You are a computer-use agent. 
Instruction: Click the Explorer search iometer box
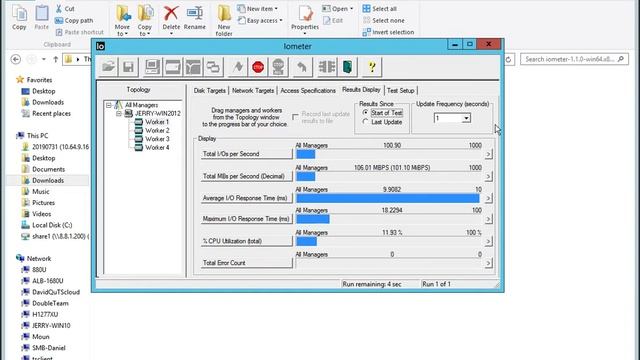coord(574,59)
